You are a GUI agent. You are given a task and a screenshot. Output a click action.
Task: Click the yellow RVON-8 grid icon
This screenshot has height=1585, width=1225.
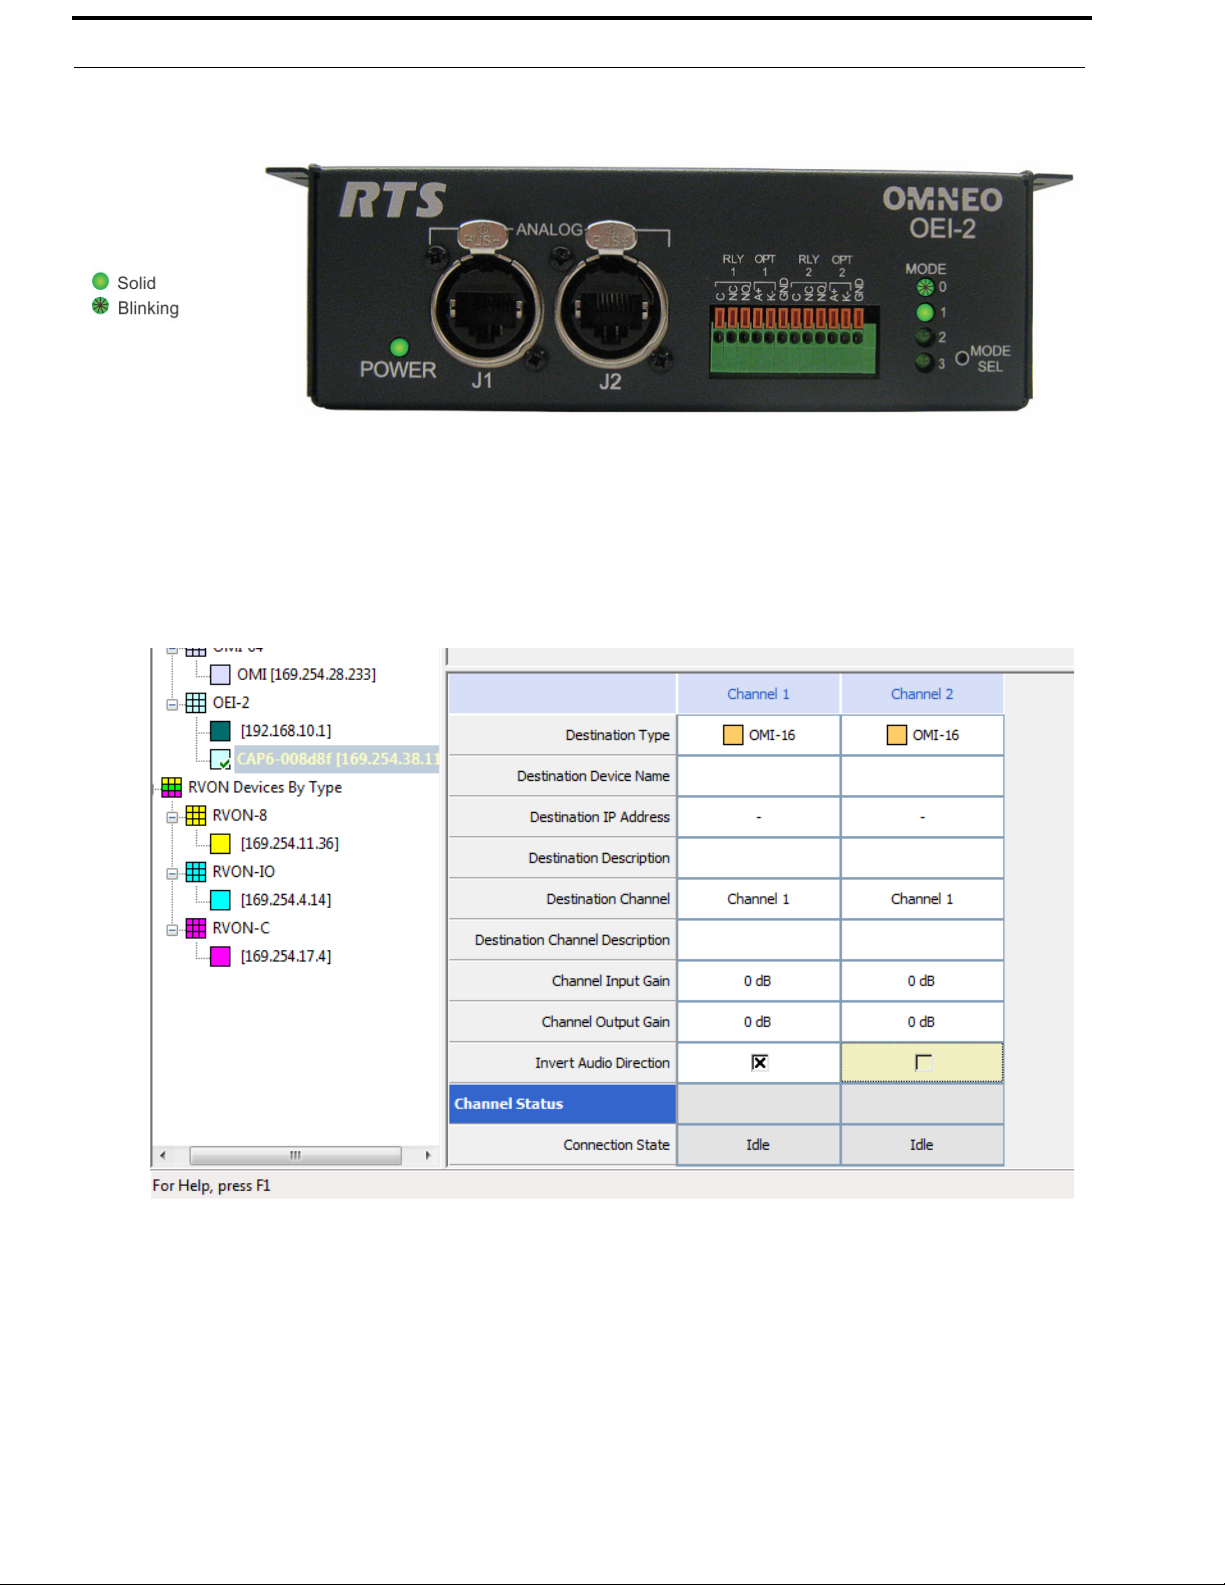(196, 815)
